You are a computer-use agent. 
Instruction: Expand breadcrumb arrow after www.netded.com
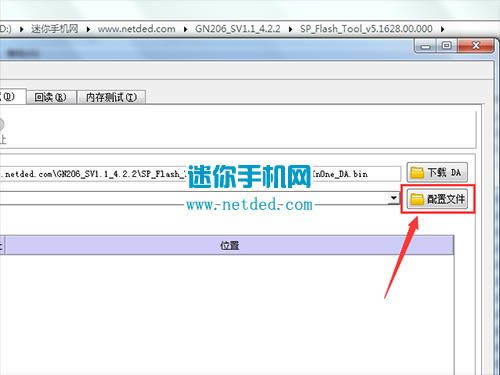pos(186,29)
